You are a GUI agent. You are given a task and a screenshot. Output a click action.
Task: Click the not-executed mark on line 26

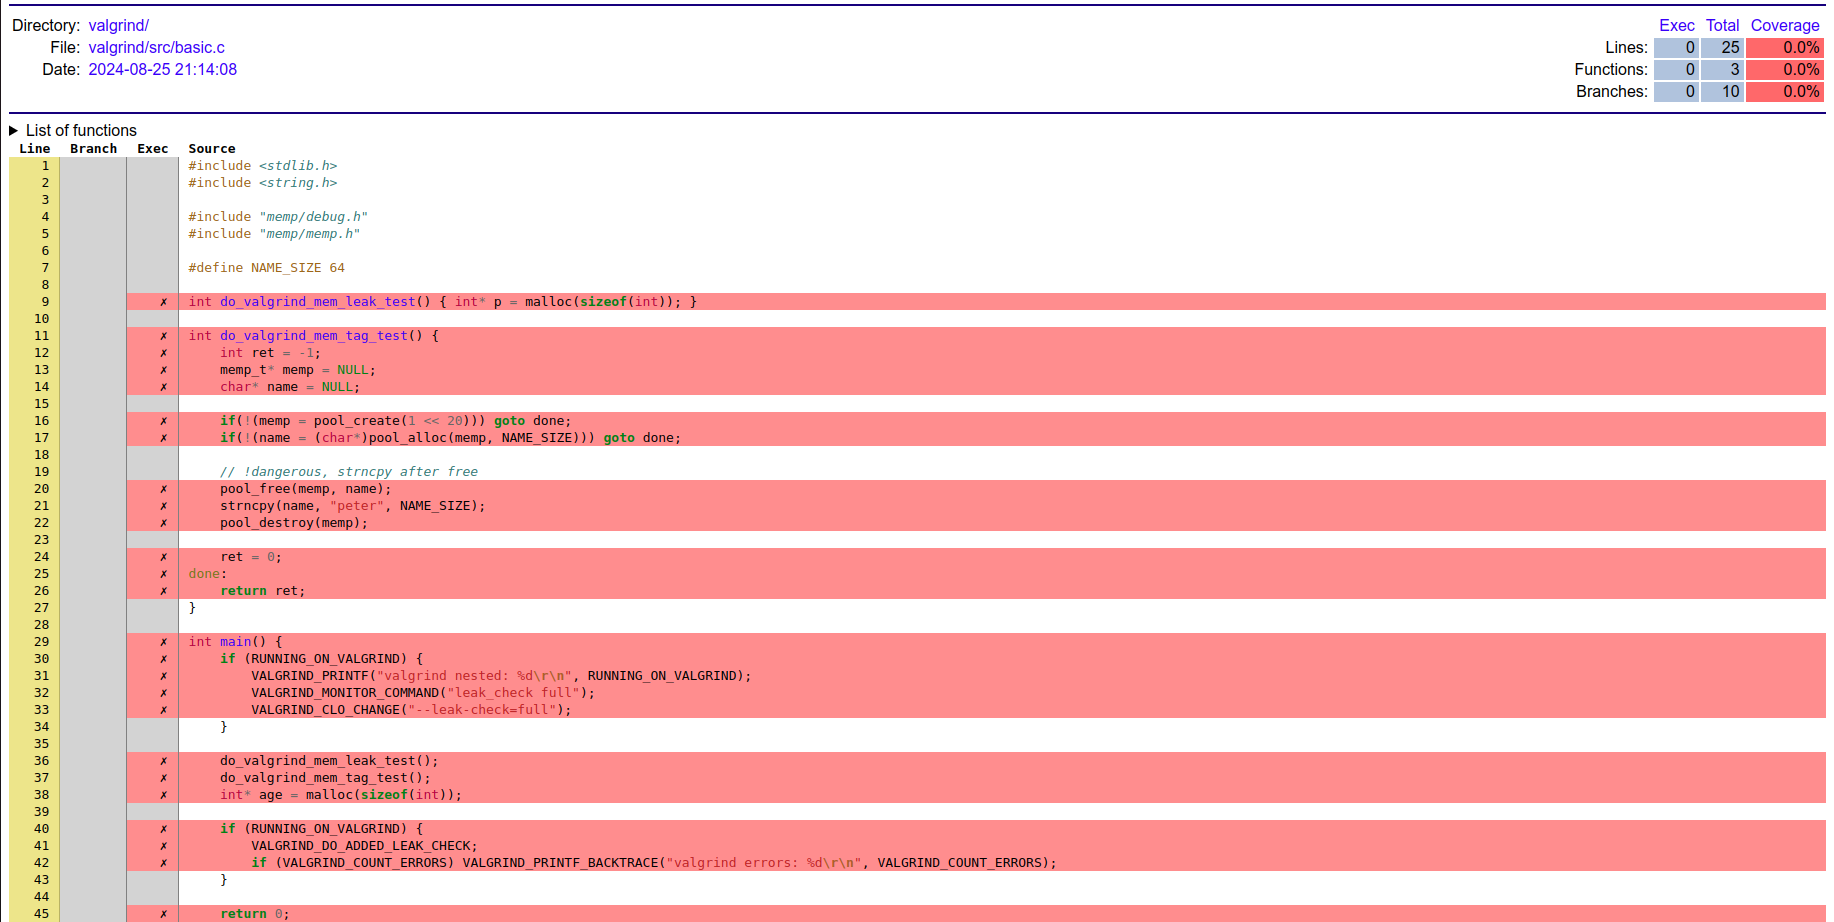(164, 591)
